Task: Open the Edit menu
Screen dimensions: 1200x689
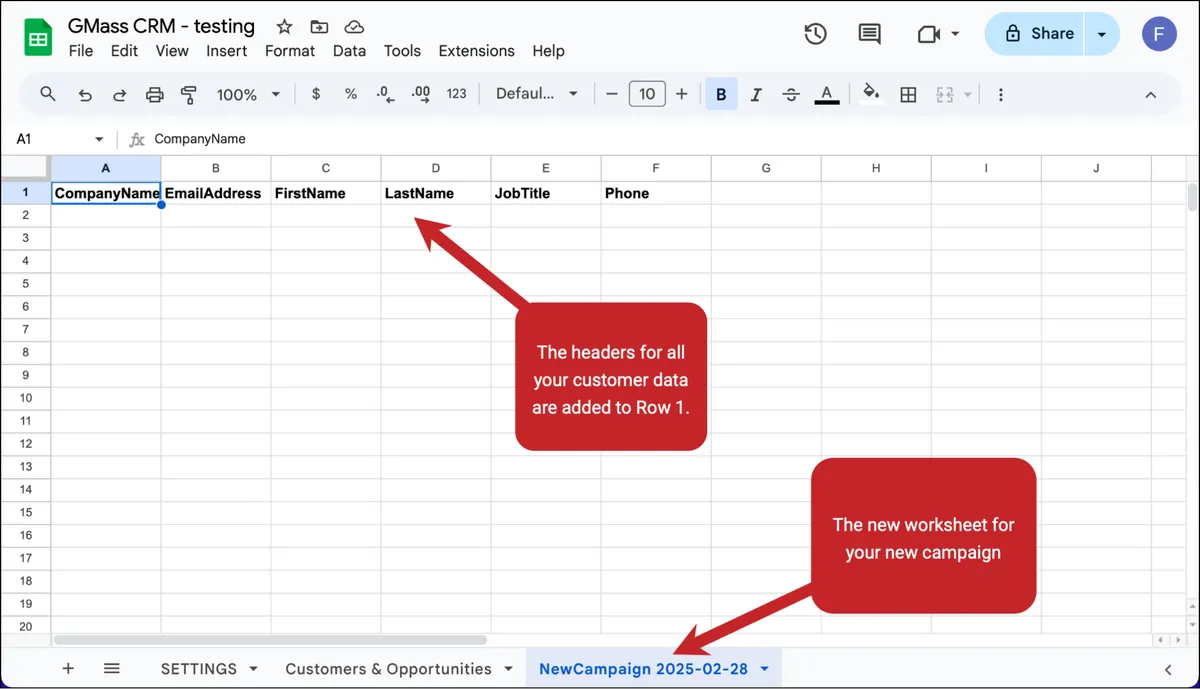Action: (124, 51)
